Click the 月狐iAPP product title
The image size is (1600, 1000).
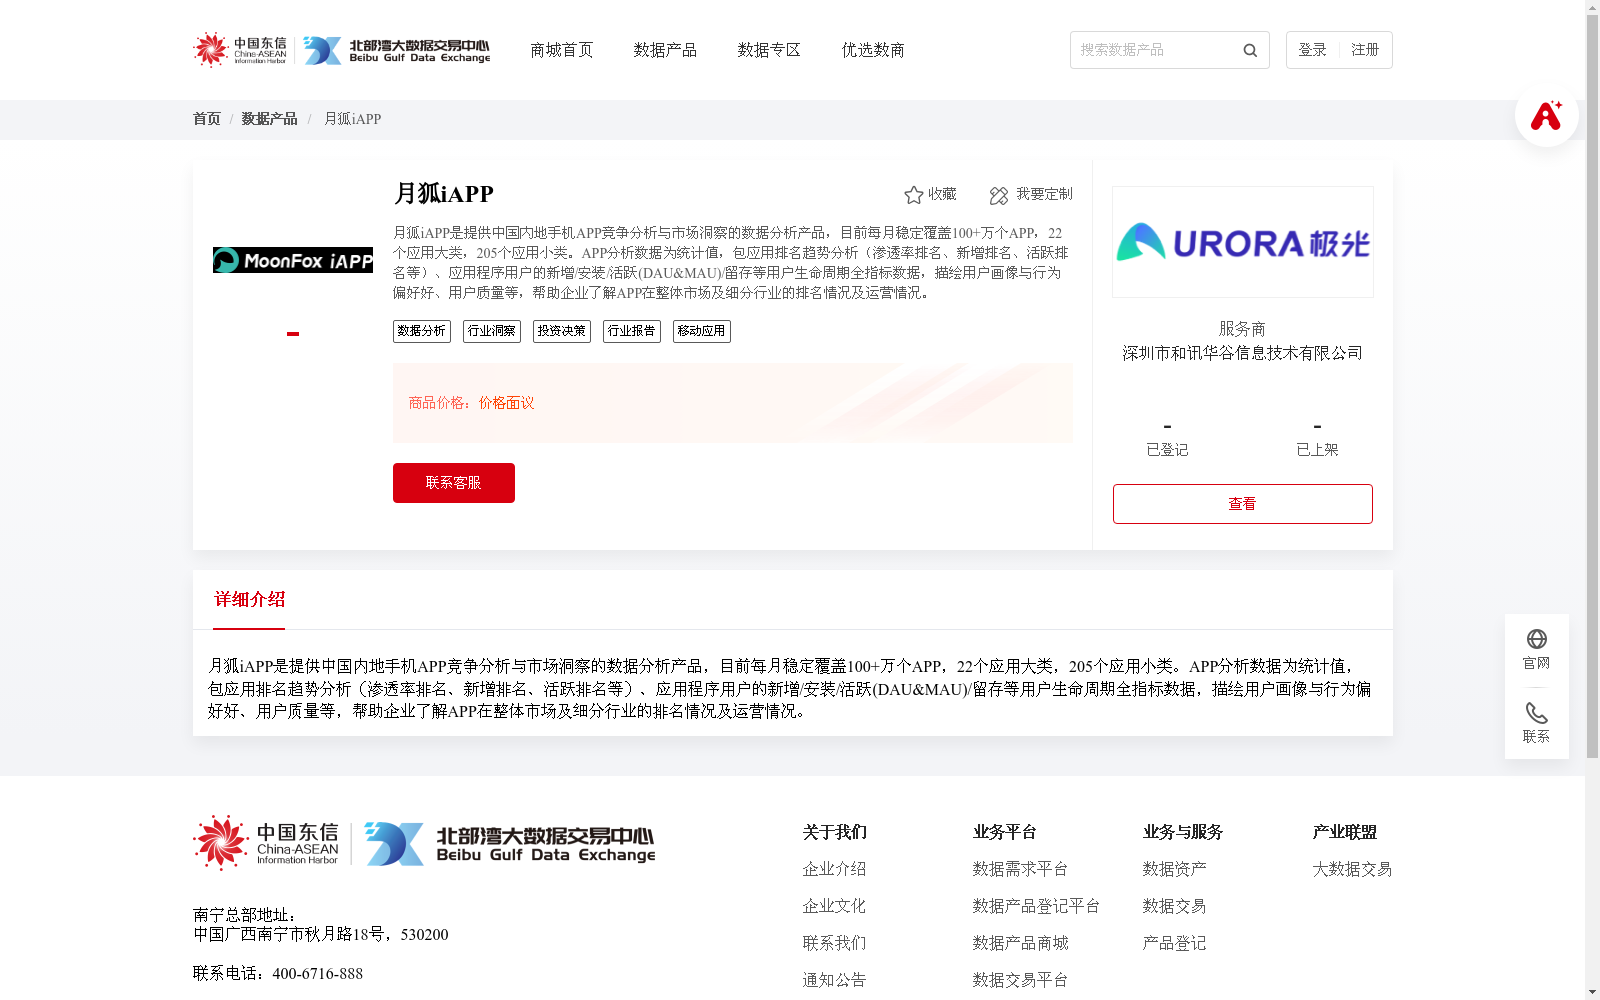(444, 194)
